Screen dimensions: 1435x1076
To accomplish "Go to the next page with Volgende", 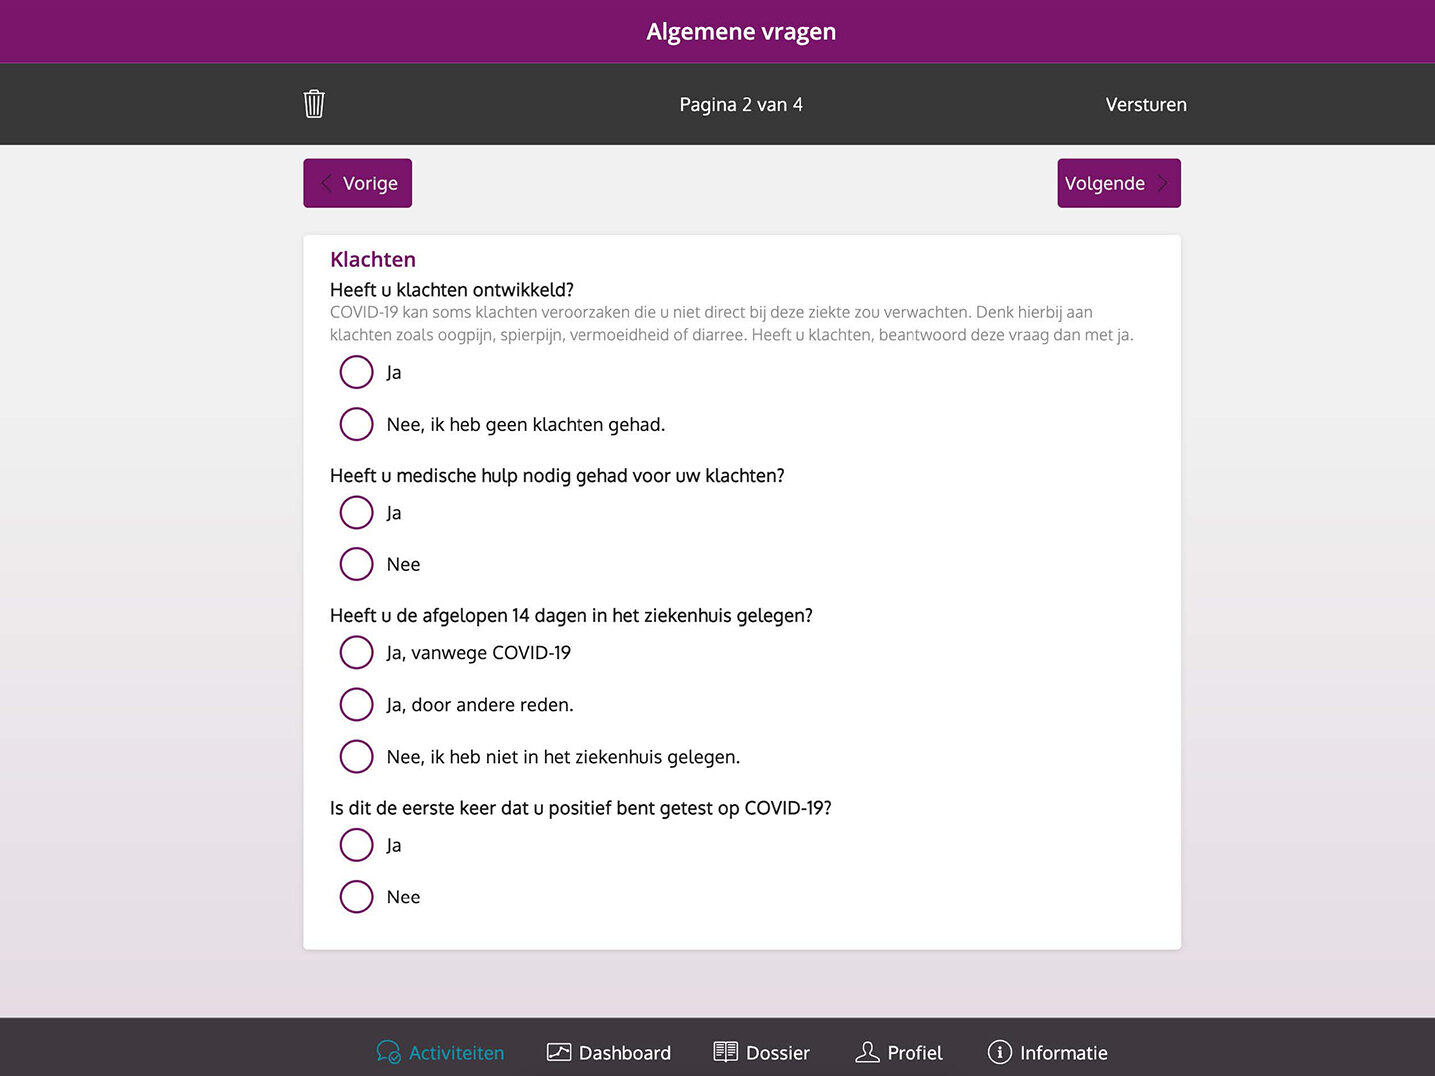I will 1105,183.
